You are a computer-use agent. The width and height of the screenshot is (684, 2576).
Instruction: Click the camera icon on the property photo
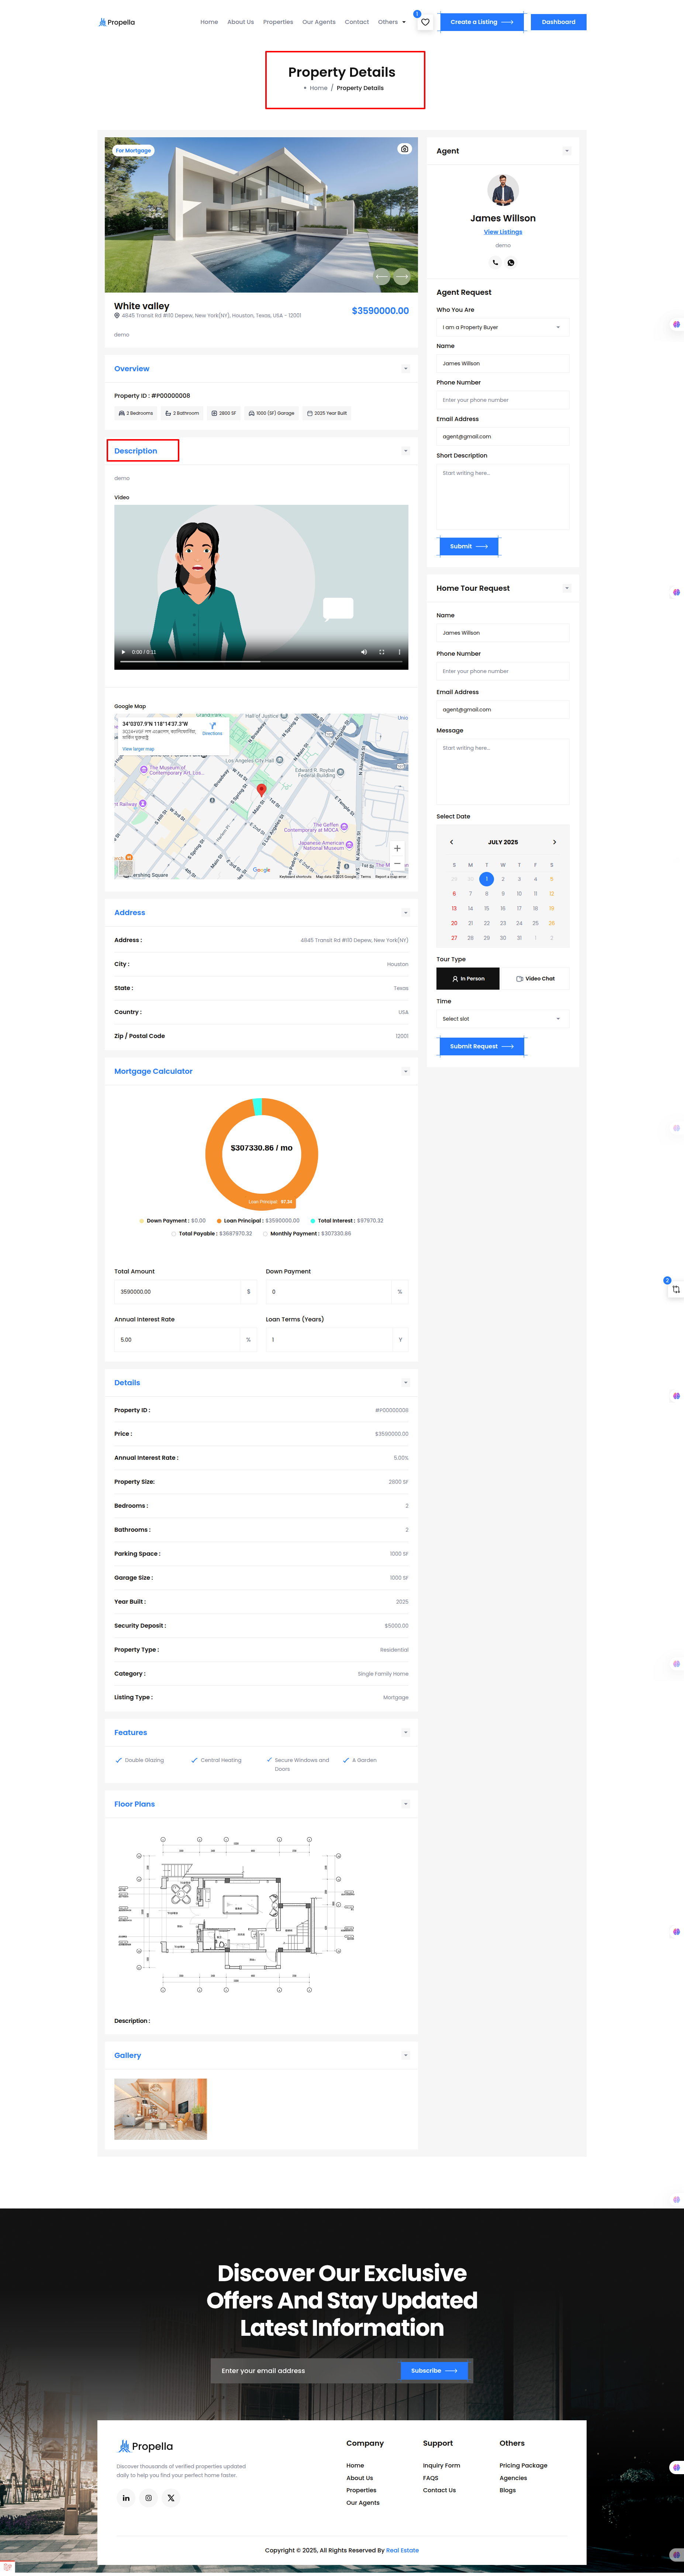pos(404,149)
